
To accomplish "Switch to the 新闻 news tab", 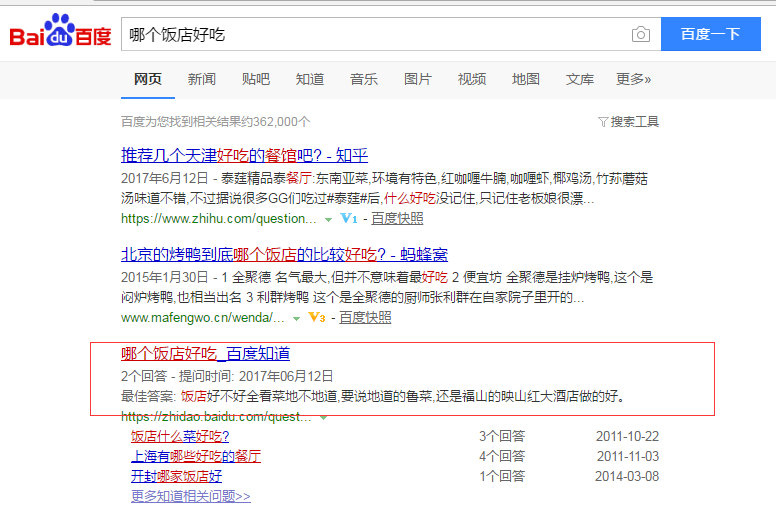I will 201,79.
